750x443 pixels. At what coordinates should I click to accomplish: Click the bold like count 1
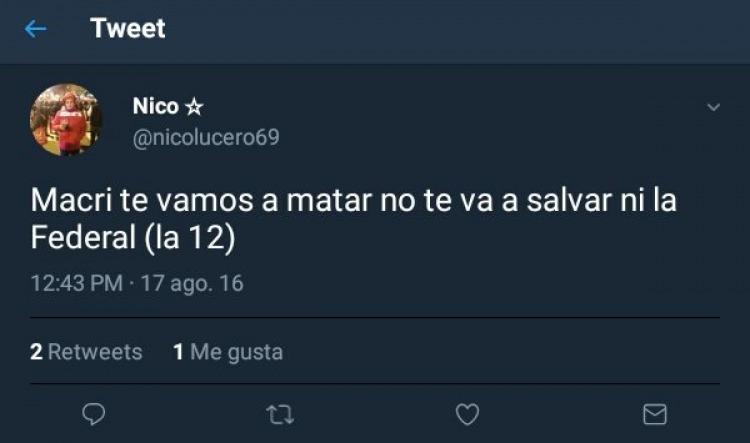coord(178,352)
